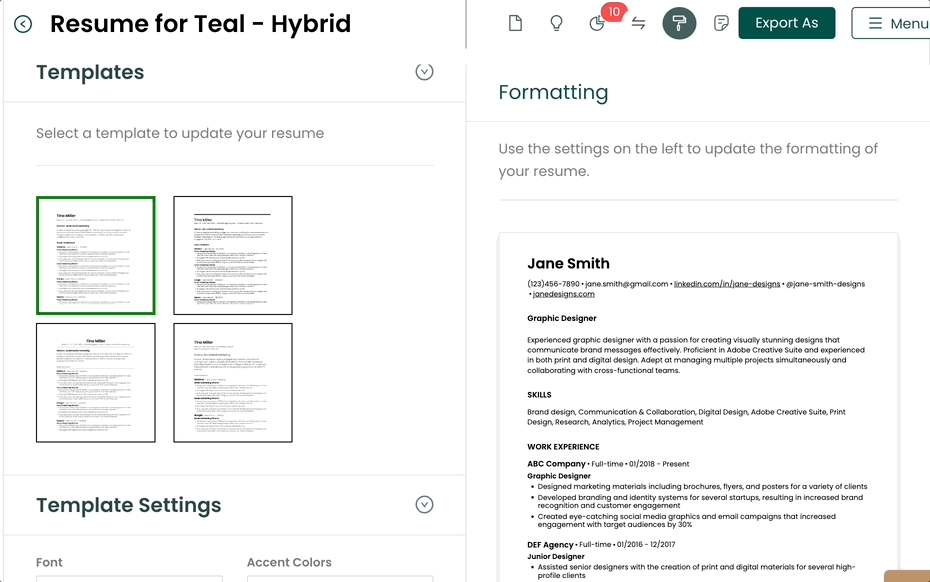Select the second resume template thumbnail
930x582 pixels.
click(x=232, y=254)
